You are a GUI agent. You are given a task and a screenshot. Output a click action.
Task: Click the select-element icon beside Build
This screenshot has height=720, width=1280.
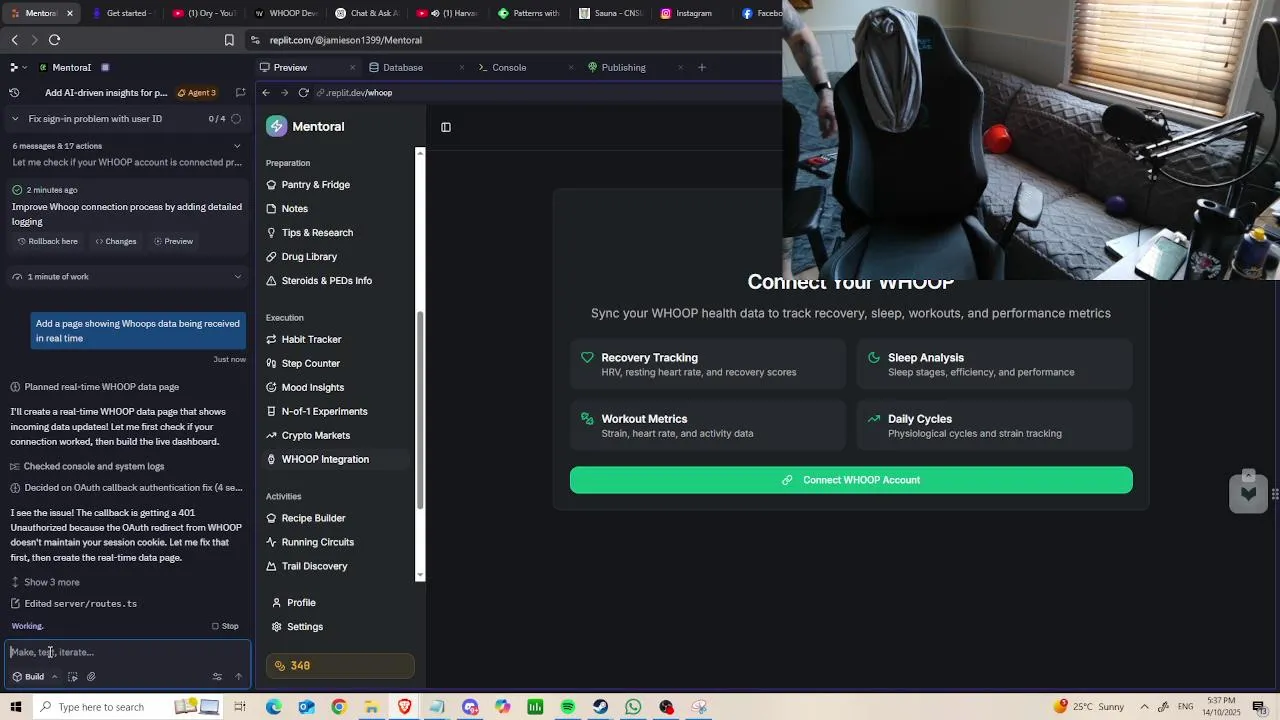click(73, 677)
